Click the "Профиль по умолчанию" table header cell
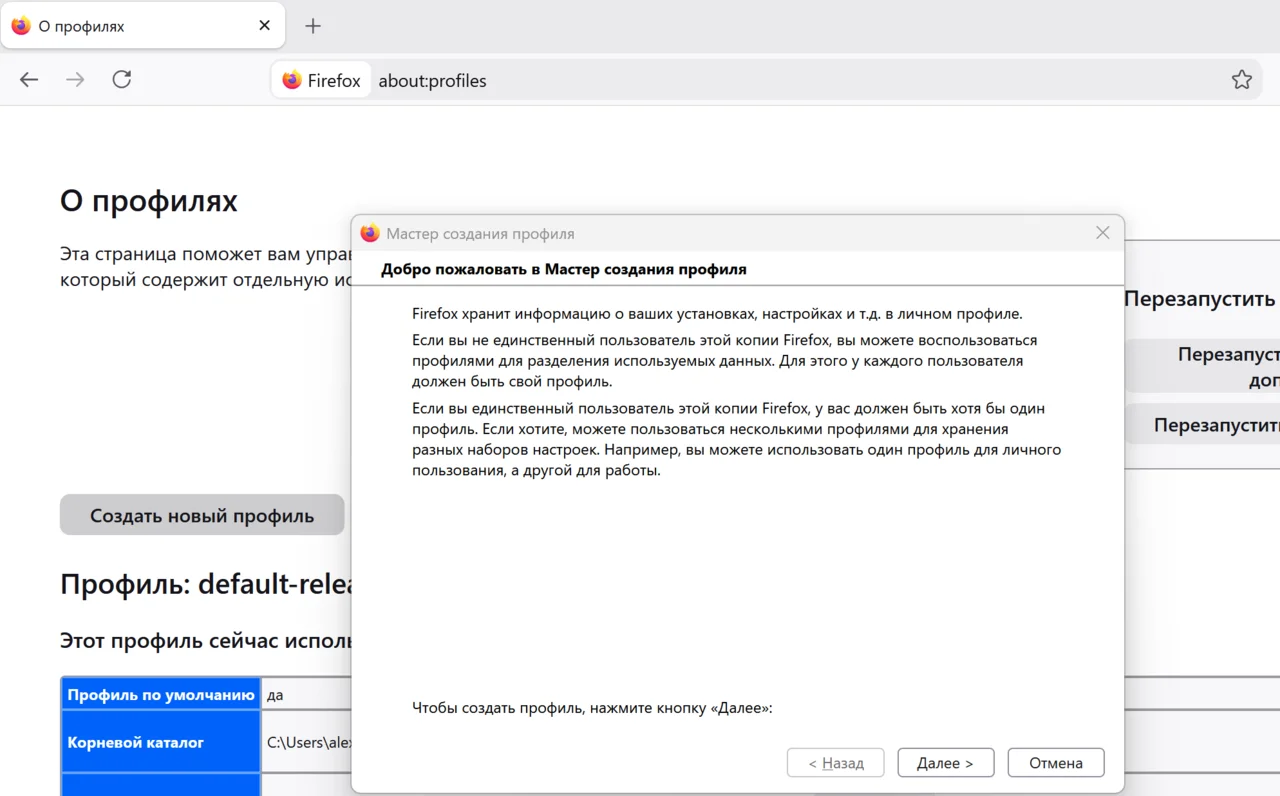This screenshot has width=1280, height=796. click(161, 694)
